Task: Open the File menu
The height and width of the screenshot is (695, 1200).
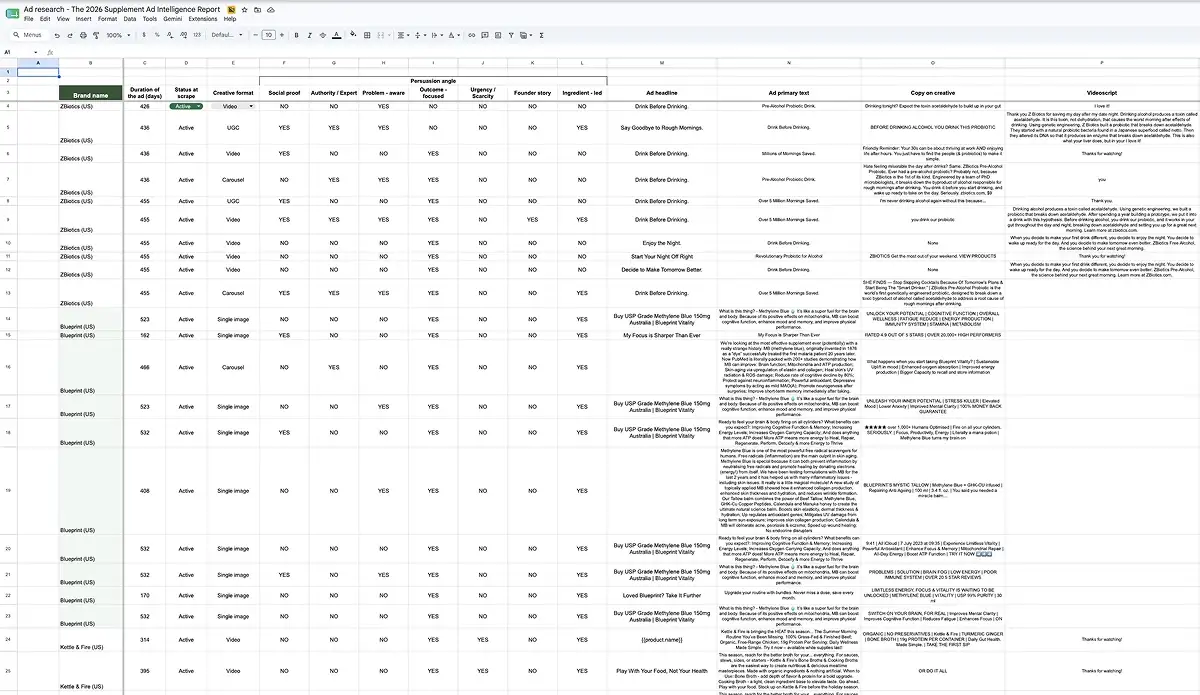Action: click(x=28, y=19)
